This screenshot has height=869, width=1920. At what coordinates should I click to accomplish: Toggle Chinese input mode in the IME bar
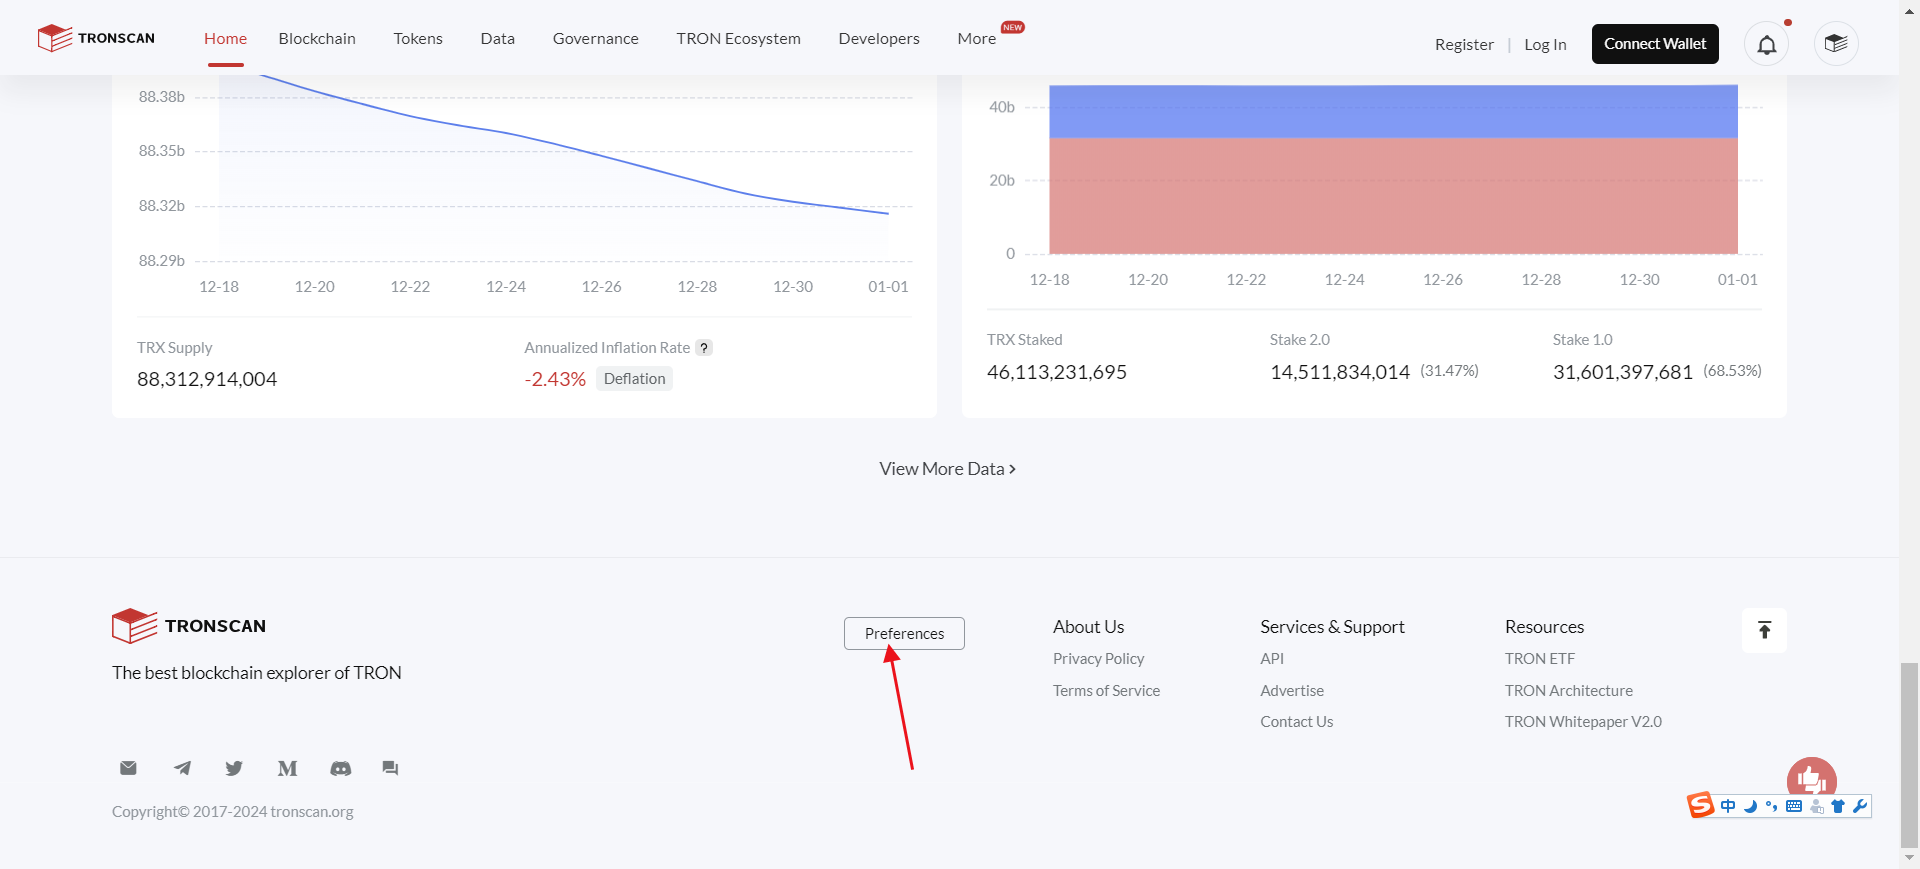1728,806
